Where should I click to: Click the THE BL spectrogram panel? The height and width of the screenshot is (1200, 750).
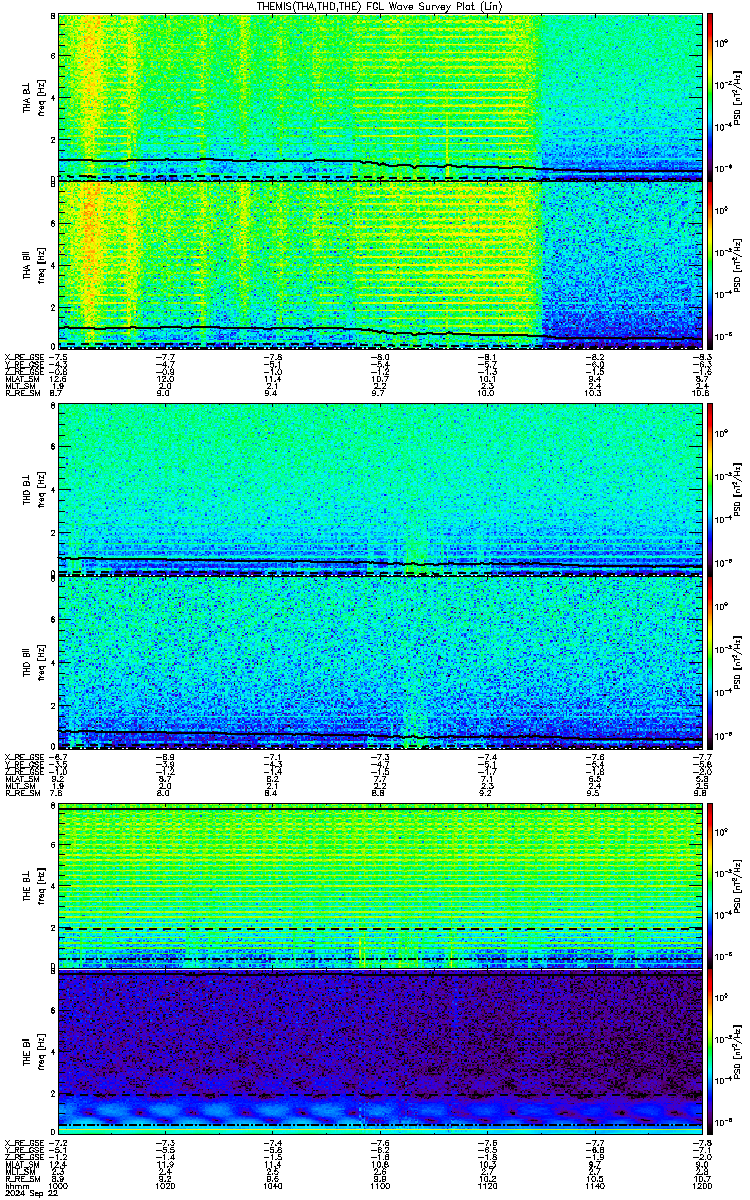380,885
